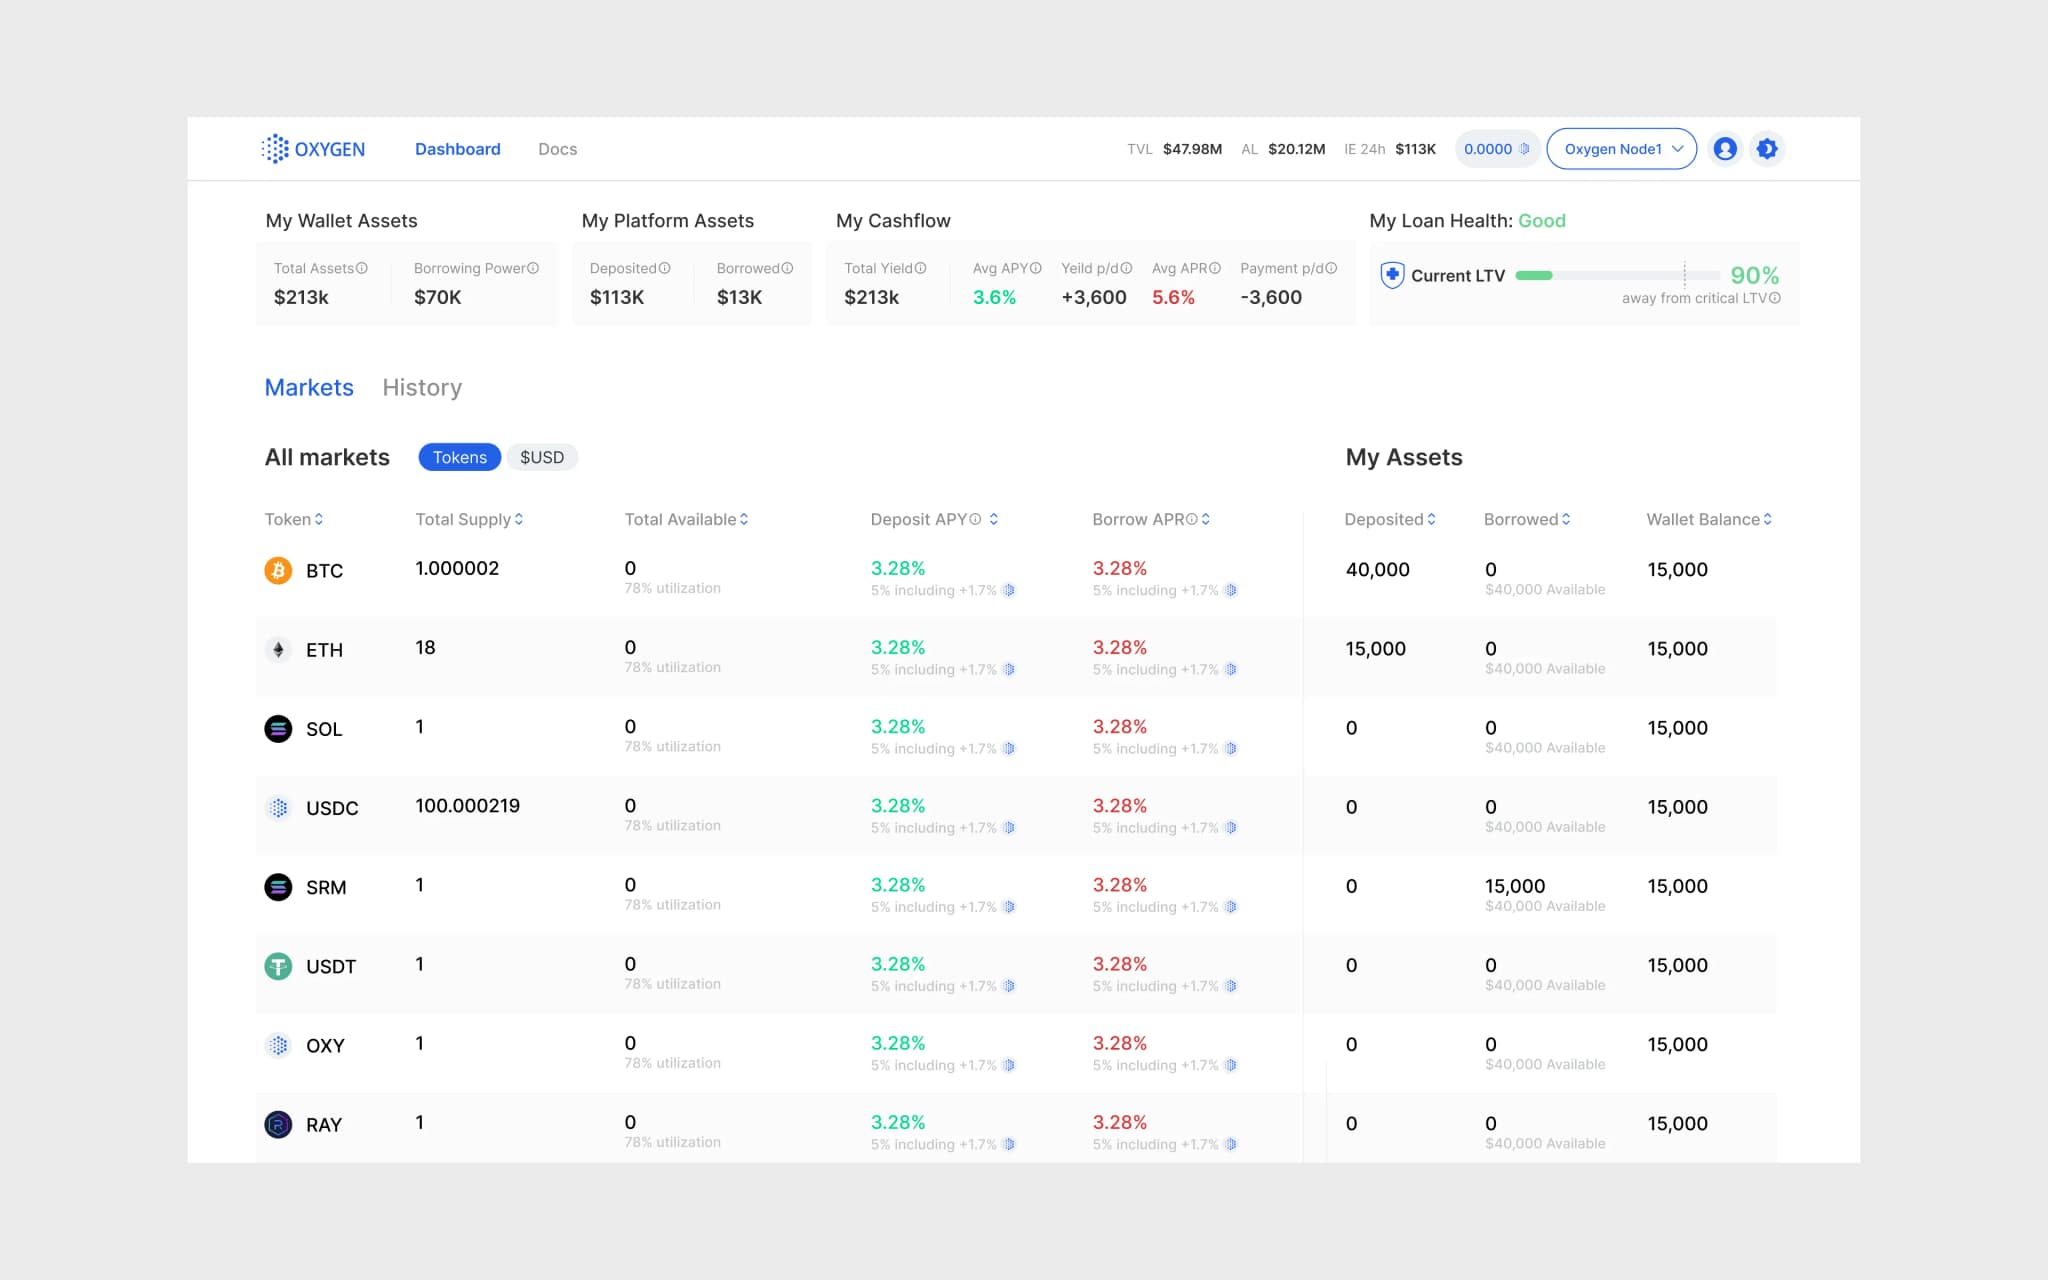Sort the Wallet Balance column
This screenshot has width=2048, height=1280.
pyautogui.click(x=1768, y=519)
